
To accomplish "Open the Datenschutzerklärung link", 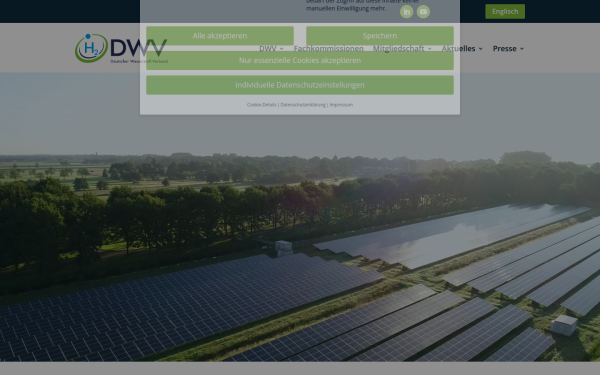I will point(303,104).
